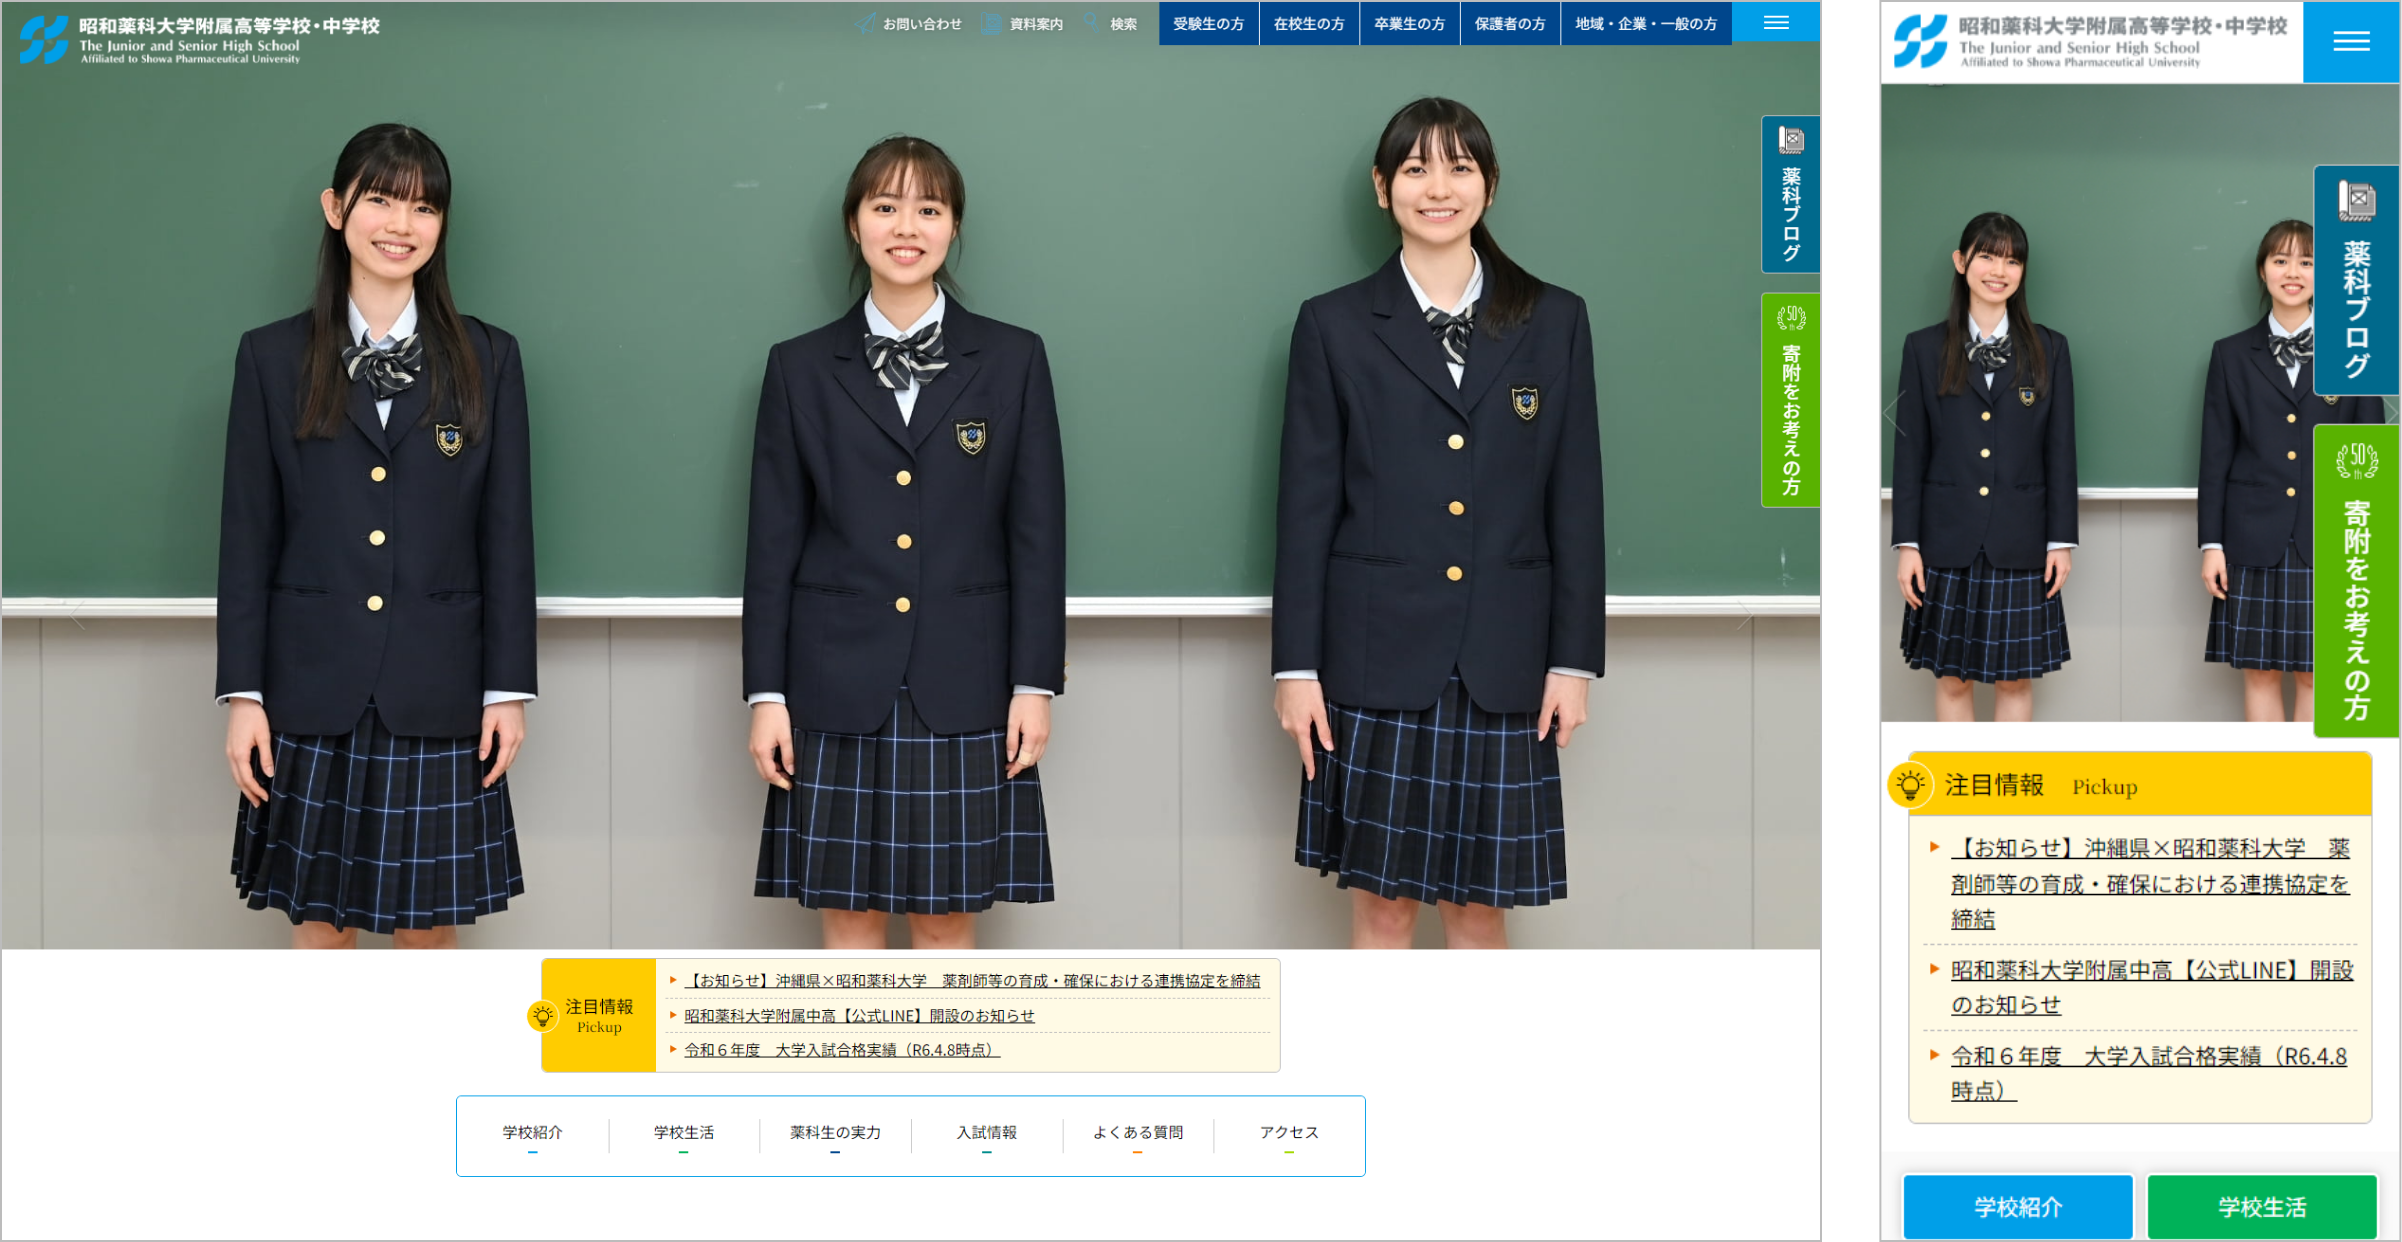Select 入試情報 in the bottom navigation
Image resolution: width=2402 pixels, height=1242 pixels.
click(986, 1133)
